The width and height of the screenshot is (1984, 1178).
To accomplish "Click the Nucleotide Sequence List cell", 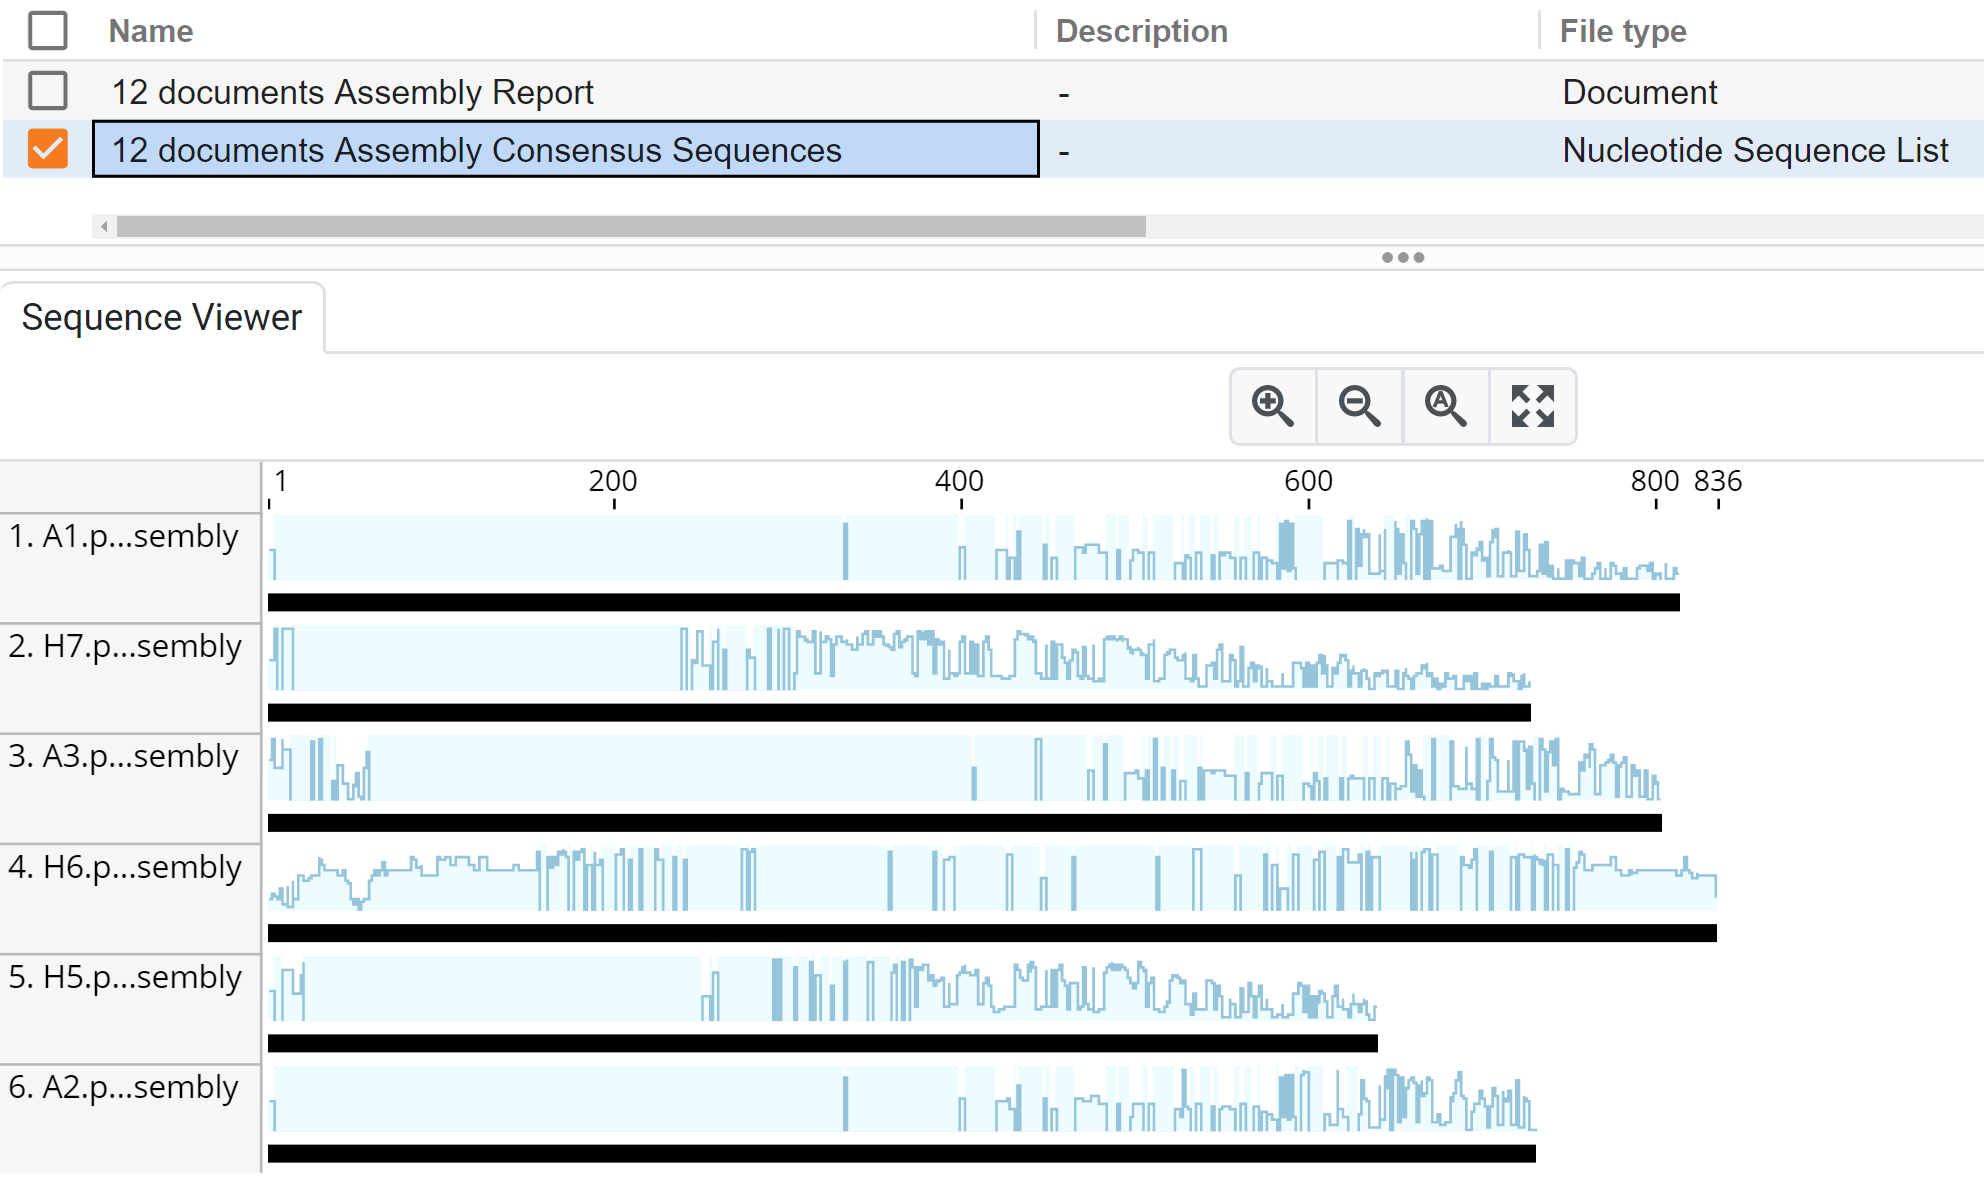I will (1755, 150).
